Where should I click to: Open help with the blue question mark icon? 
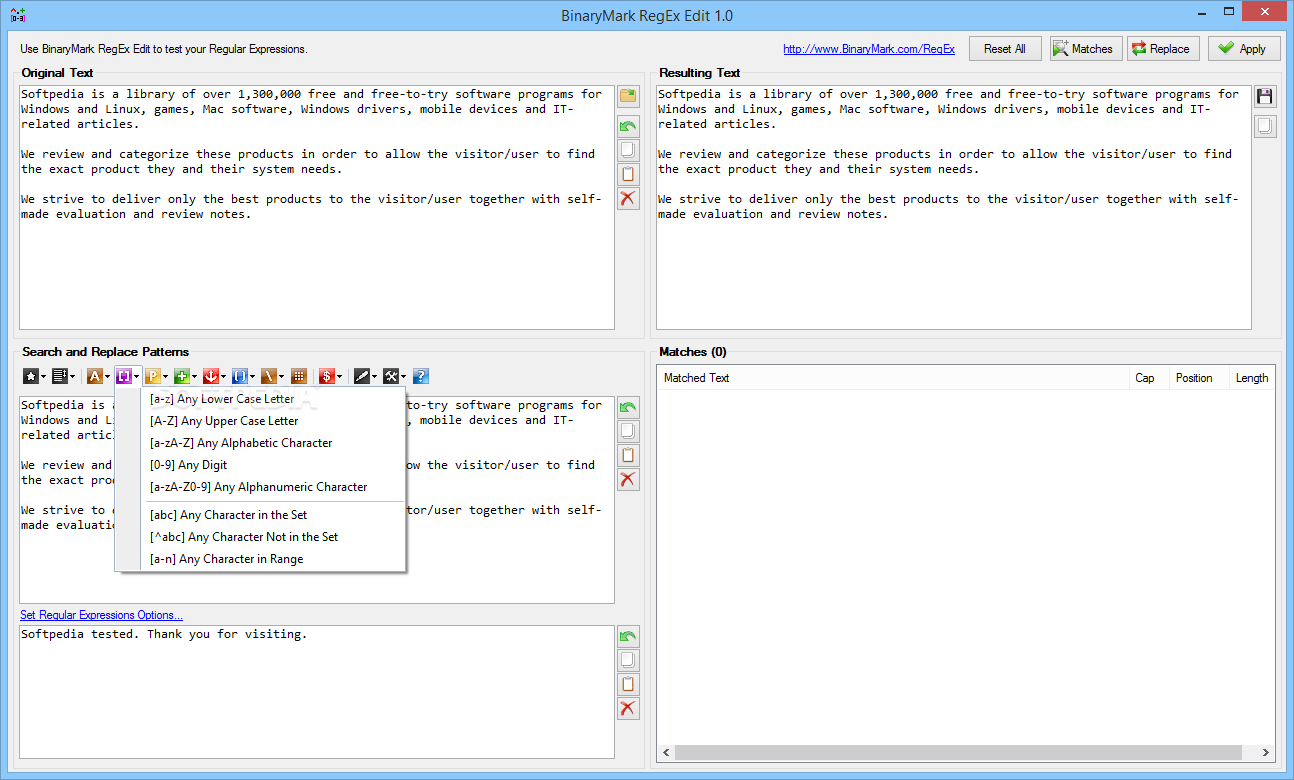click(x=421, y=376)
